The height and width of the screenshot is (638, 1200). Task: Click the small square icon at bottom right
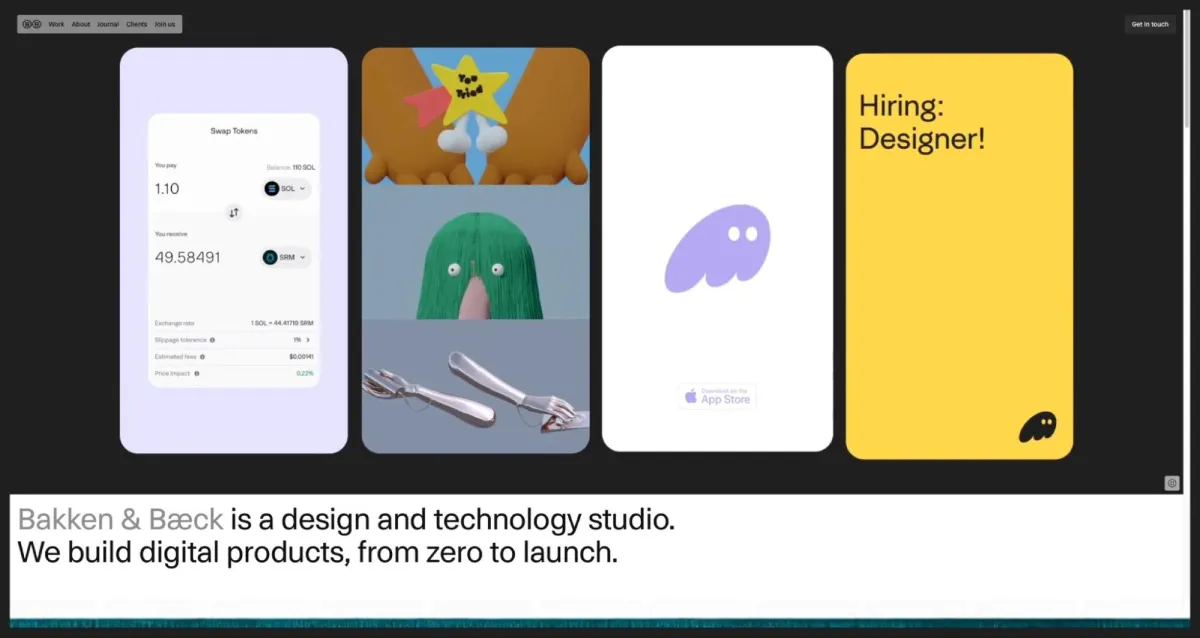coord(1172,483)
